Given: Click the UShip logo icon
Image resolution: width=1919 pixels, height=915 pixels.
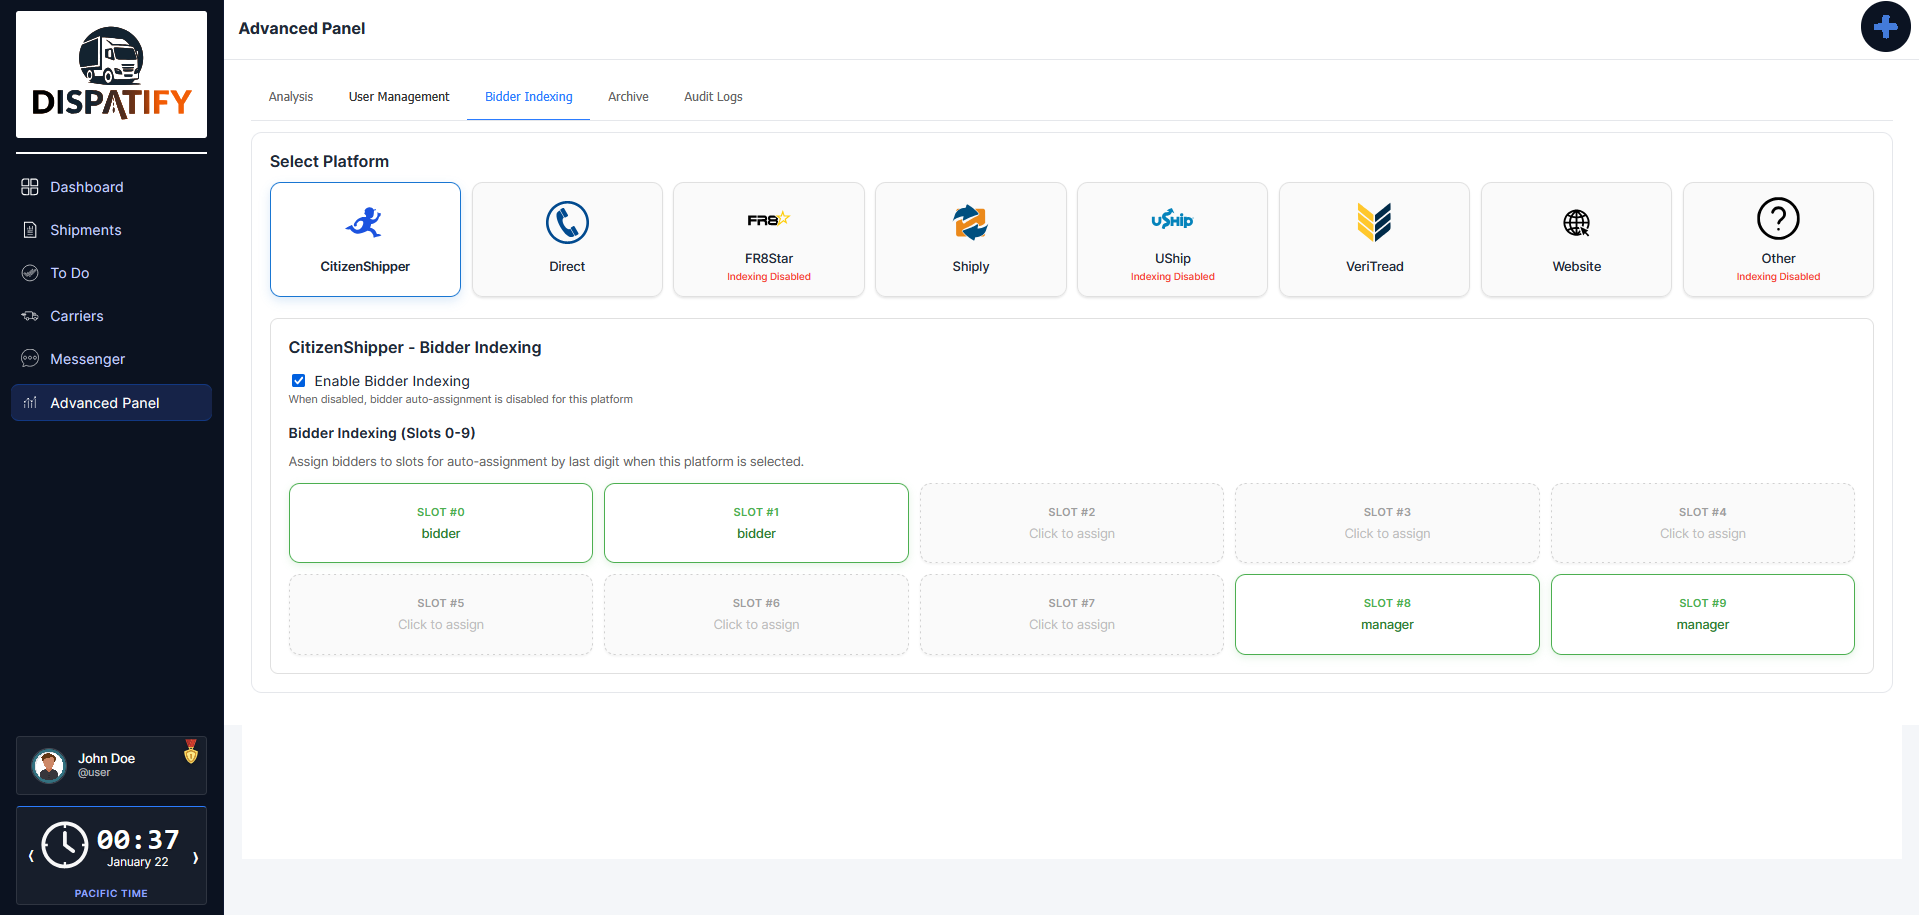Looking at the screenshot, I should [x=1172, y=219].
